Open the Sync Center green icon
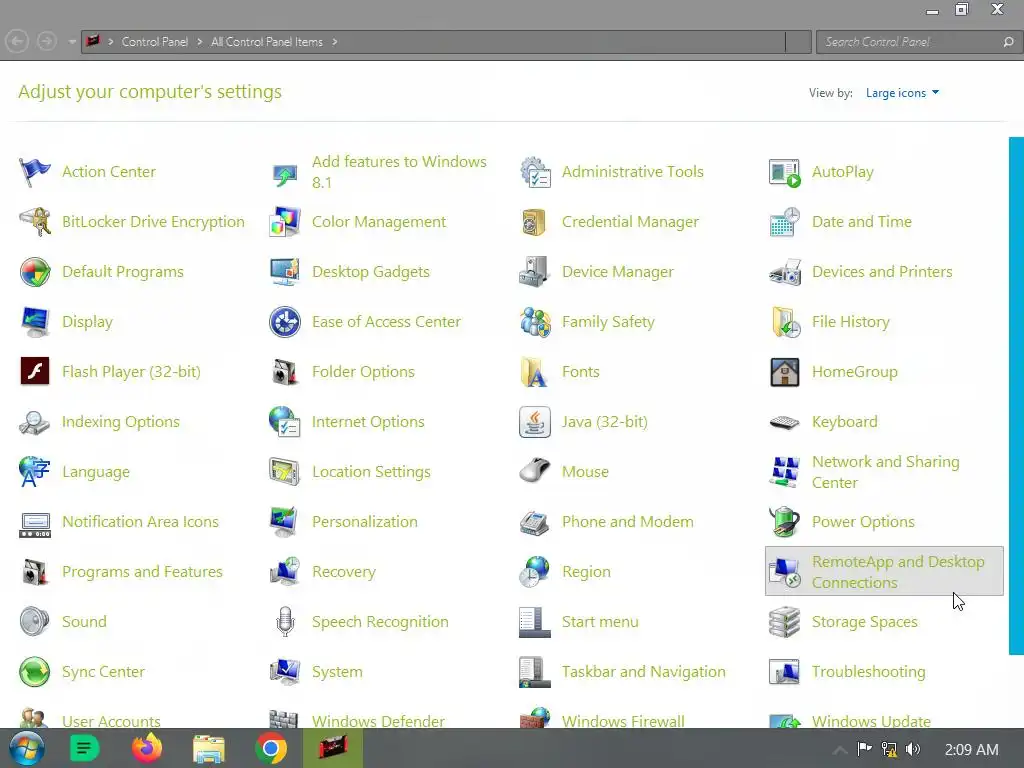 pyautogui.click(x=35, y=672)
